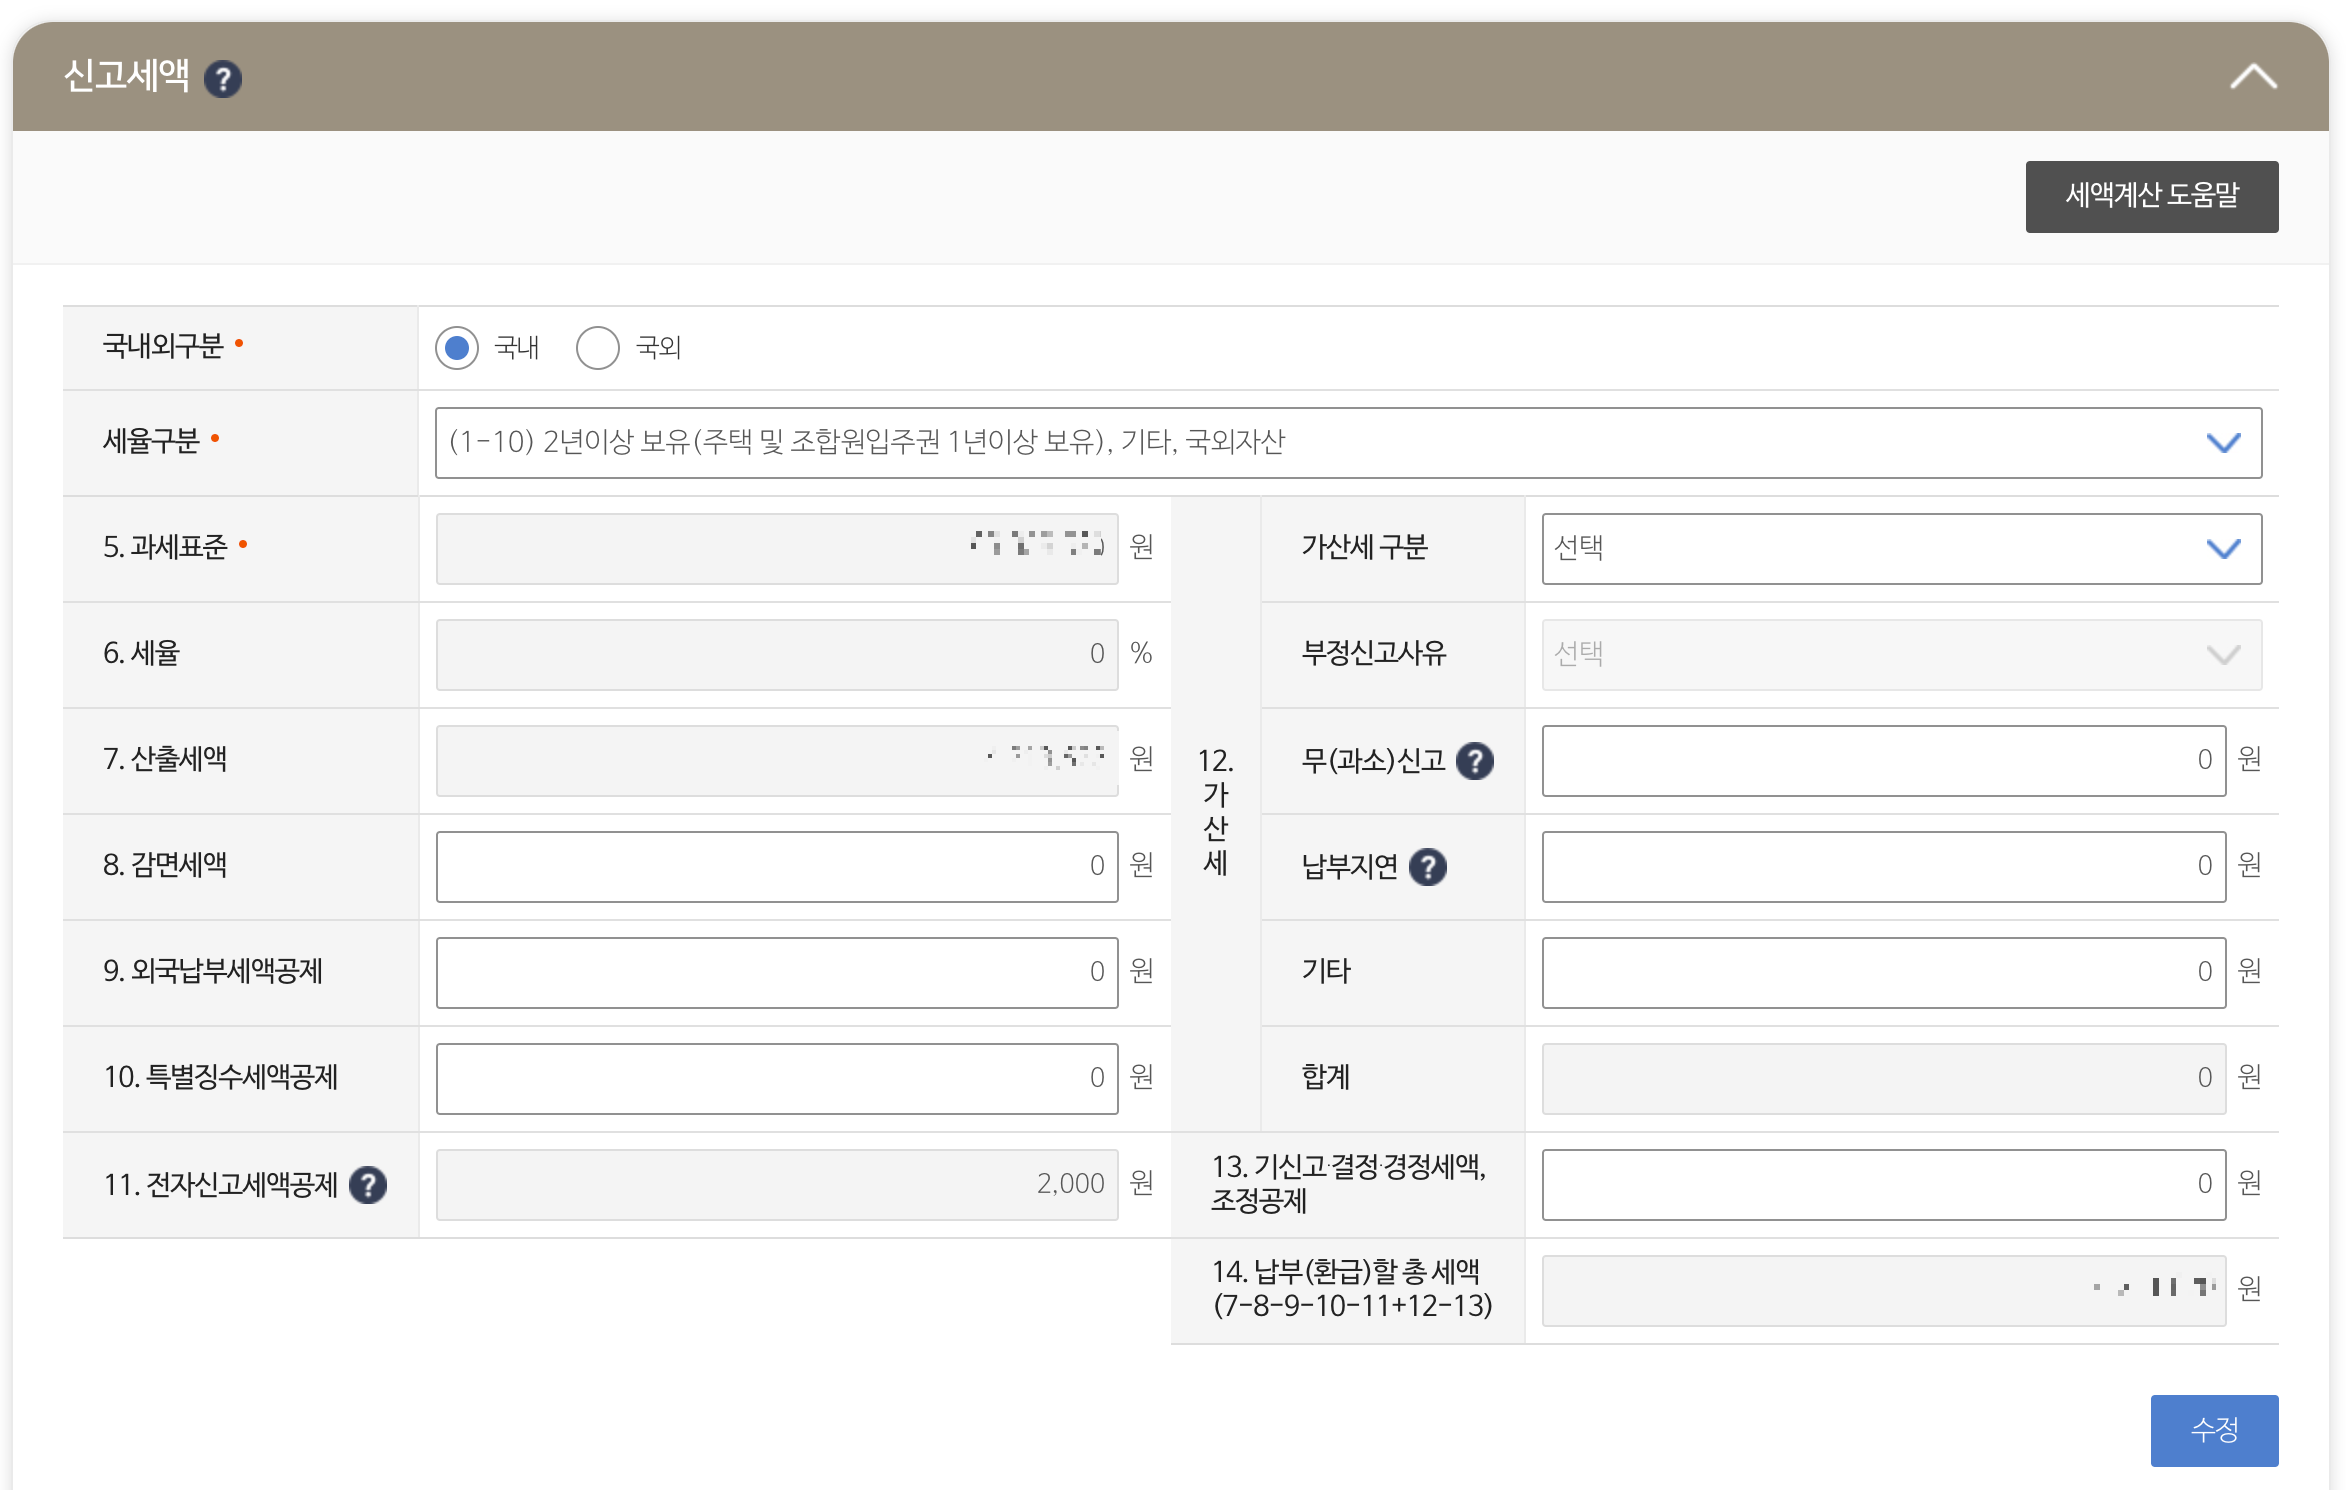
Task: Click the 가산세 기타 input field
Action: 1883,973
